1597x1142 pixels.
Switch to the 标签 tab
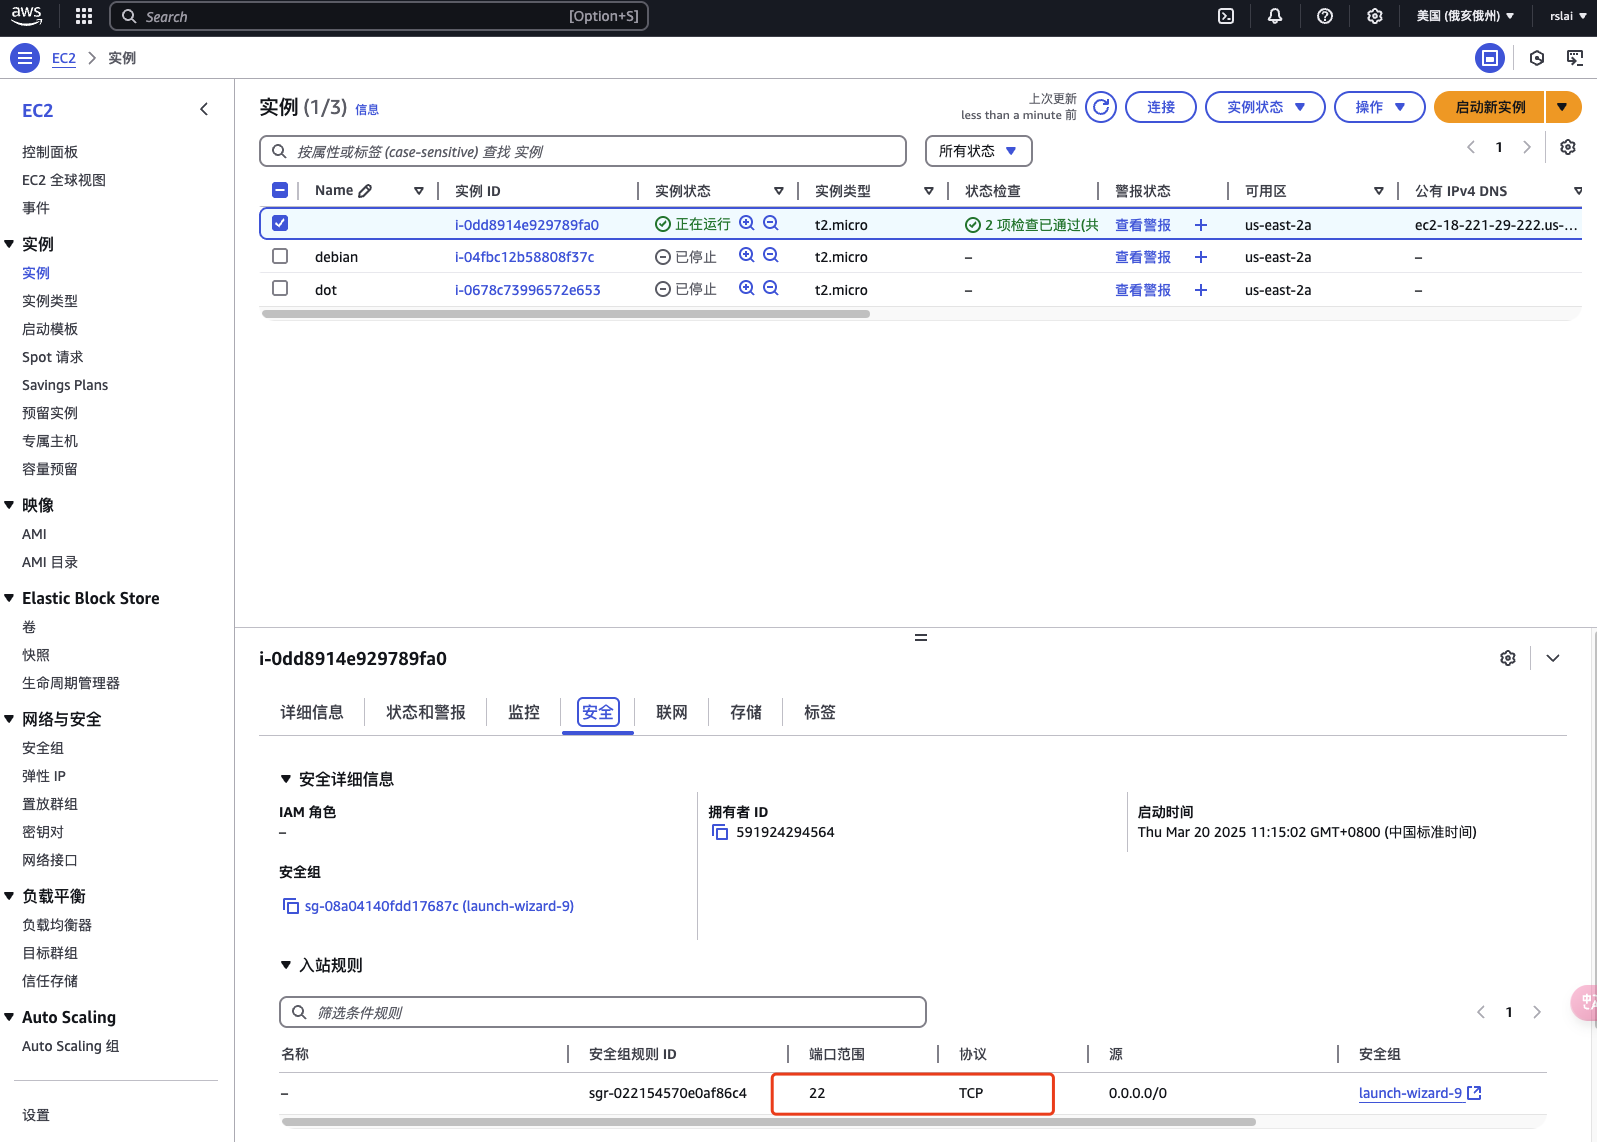[x=820, y=712]
